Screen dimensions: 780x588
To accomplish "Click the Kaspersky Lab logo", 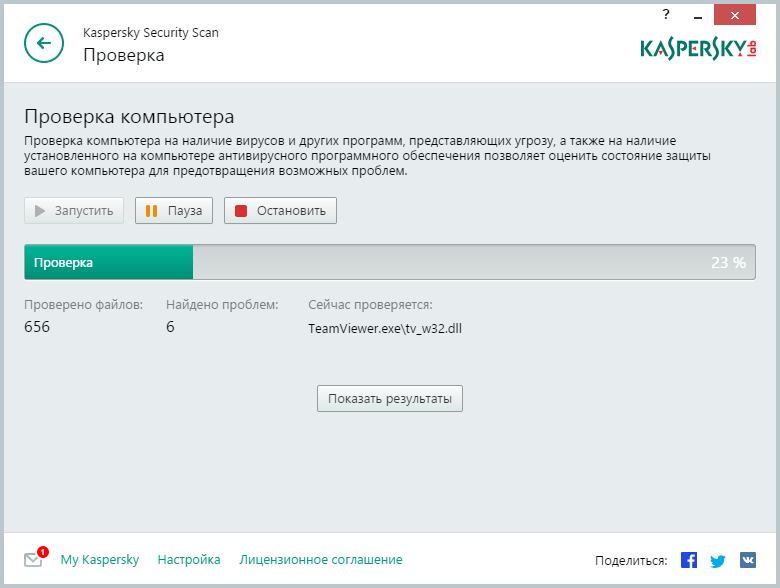I will click(x=698, y=49).
